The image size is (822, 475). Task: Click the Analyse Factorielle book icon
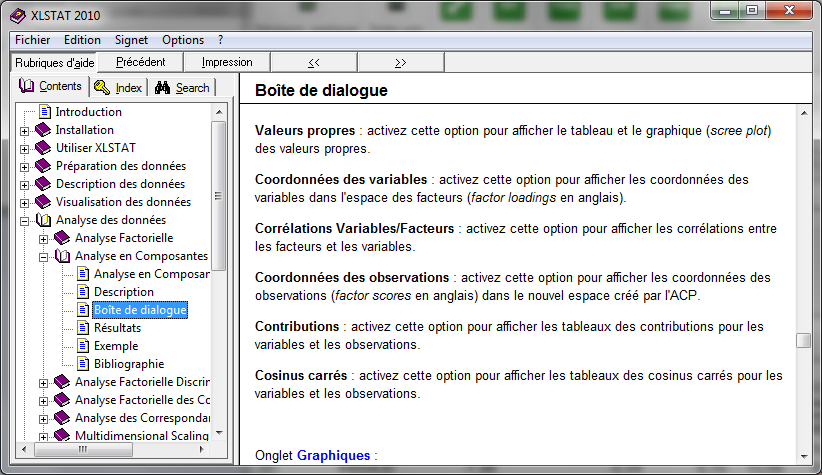62,238
